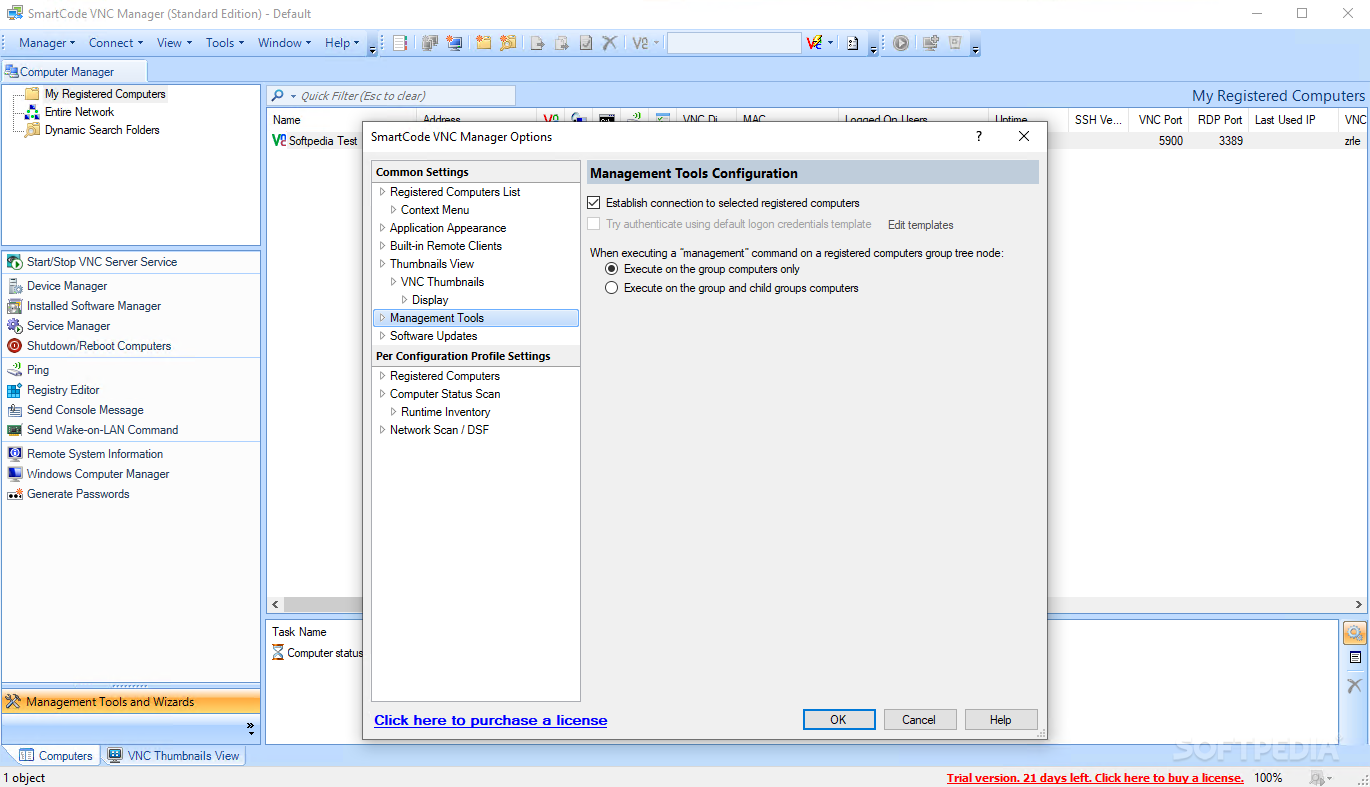
Task: Click the add new computer toolbar icon
Action: coord(455,43)
